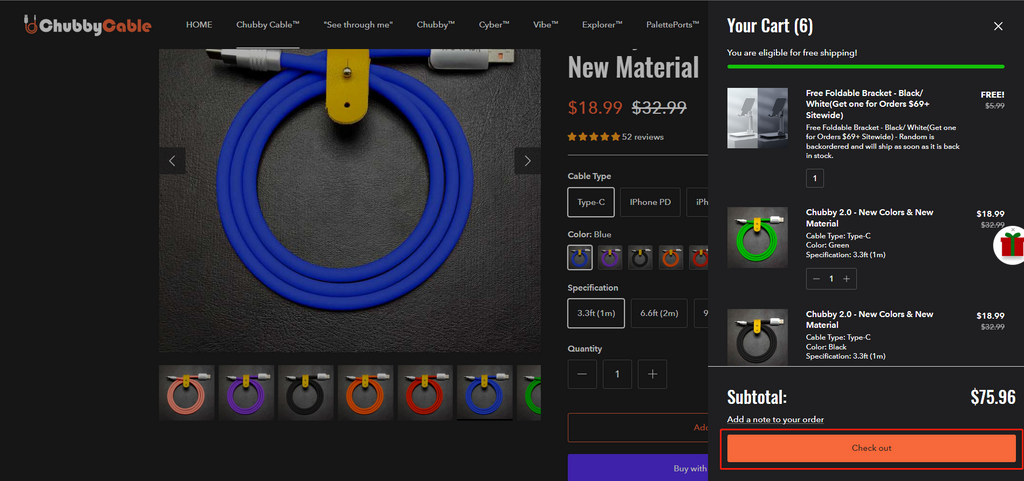Click the bracket quantity field in cart
This screenshot has width=1024, height=481.
coord(814,178)
